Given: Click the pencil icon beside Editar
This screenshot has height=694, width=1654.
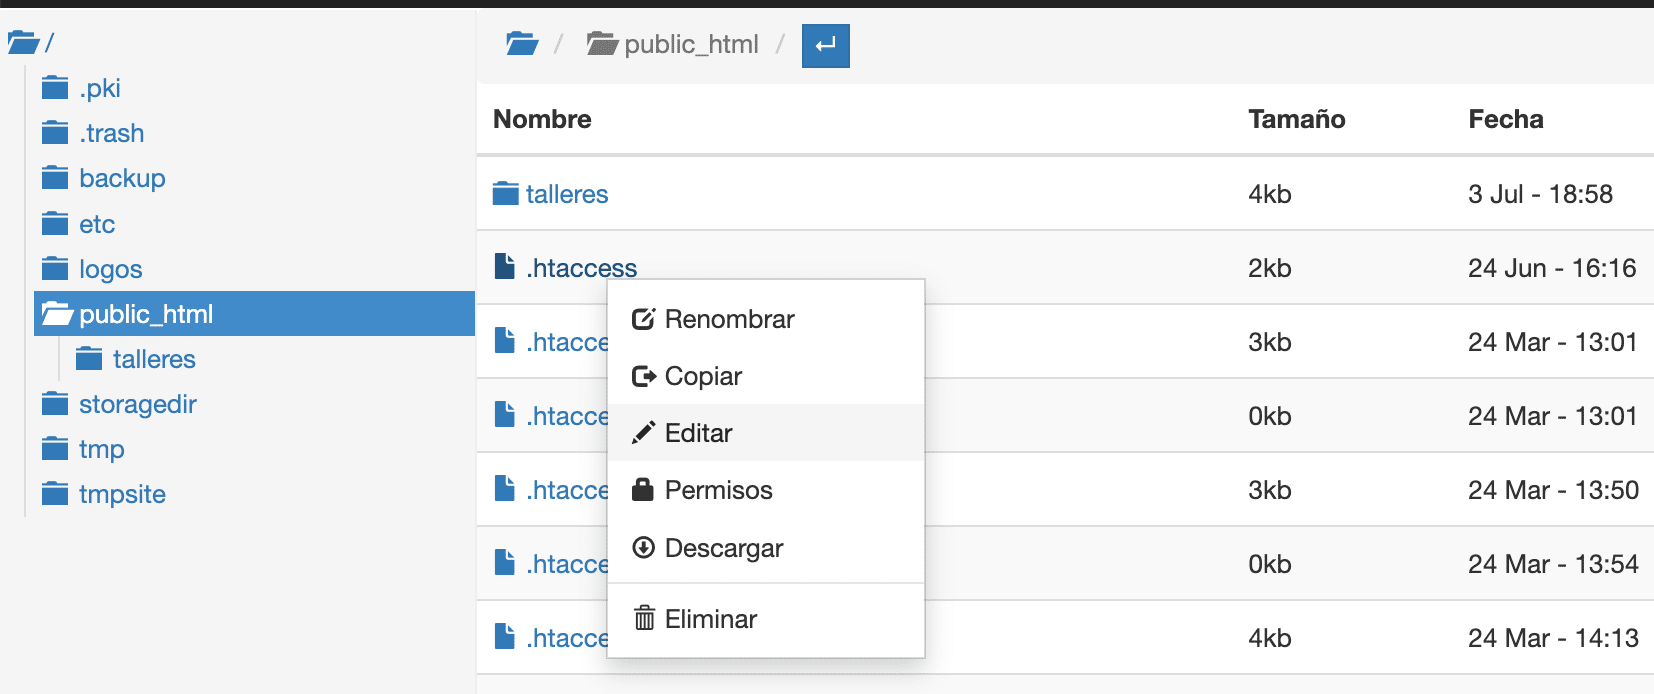Looking at the screenshot, I should pos(643,433).
